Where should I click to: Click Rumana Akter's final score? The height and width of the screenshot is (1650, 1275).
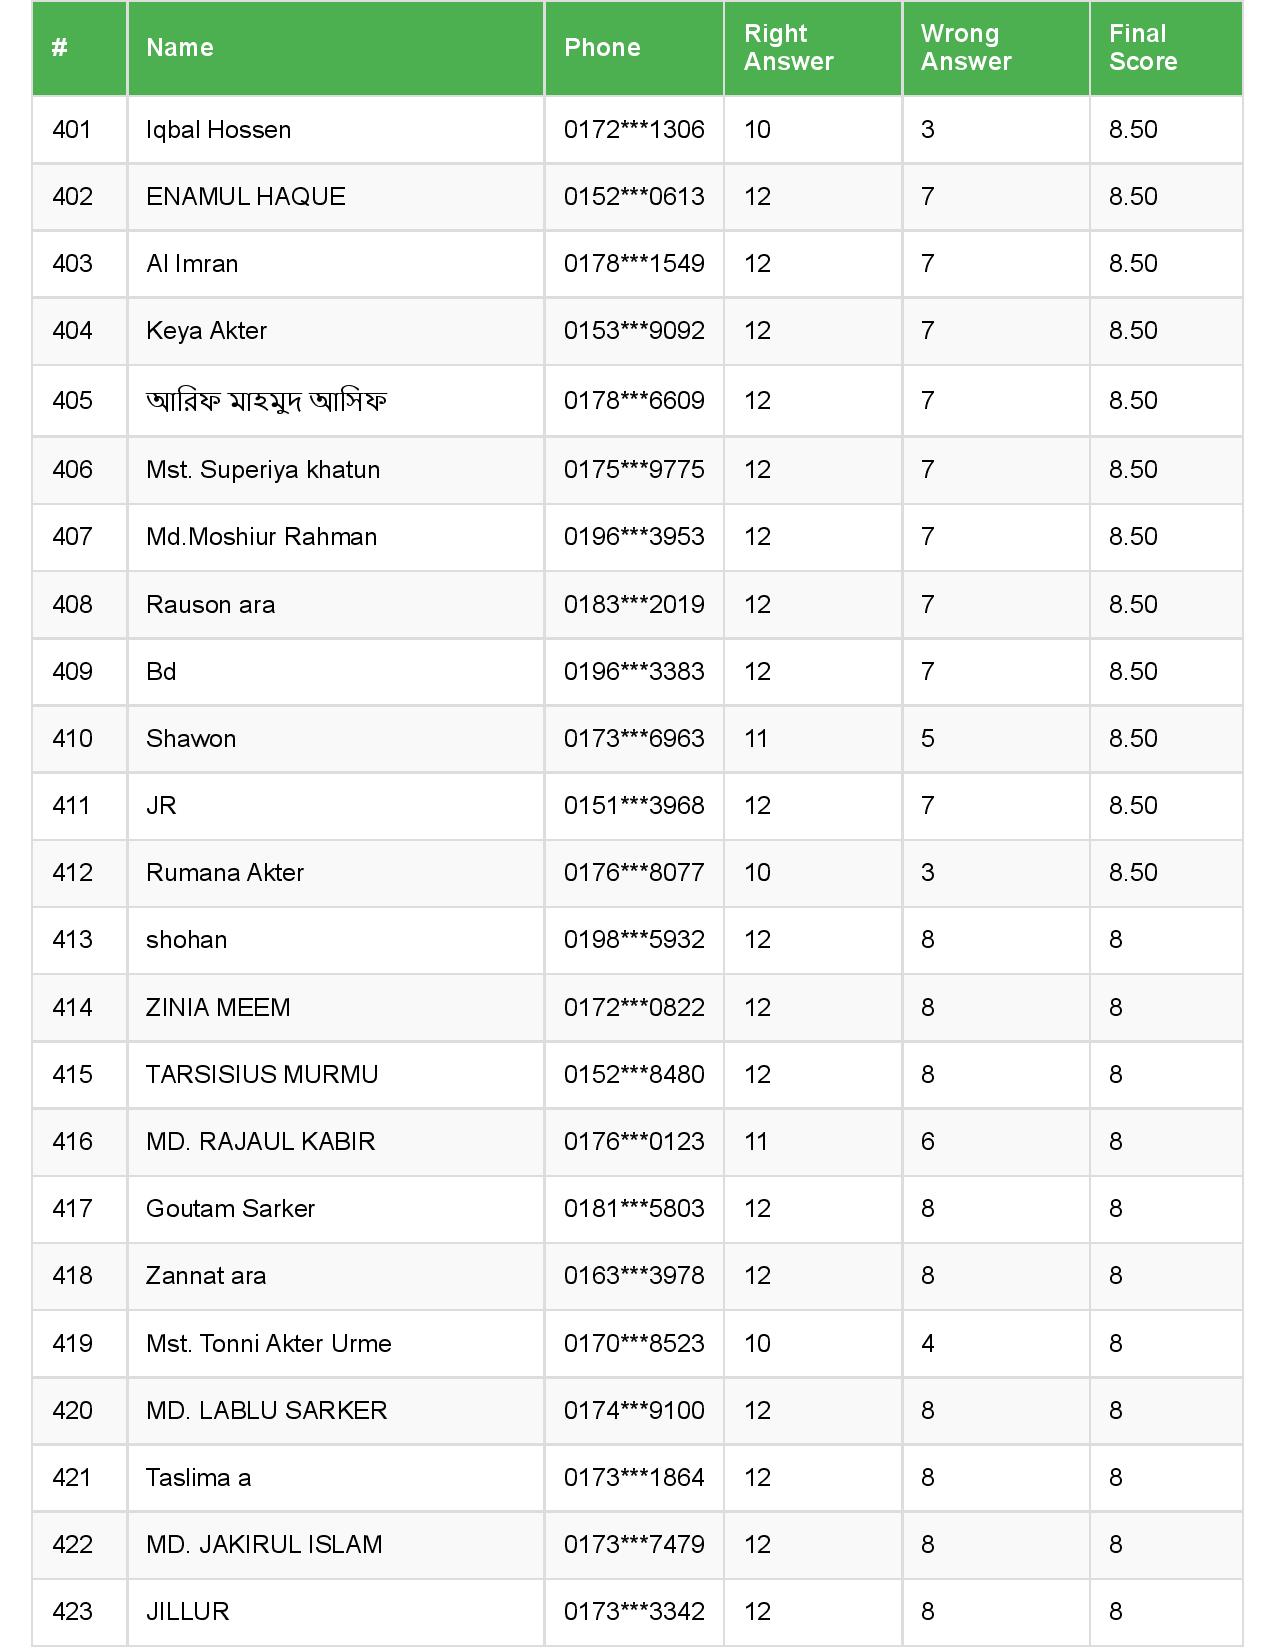tap(1133, 873)
